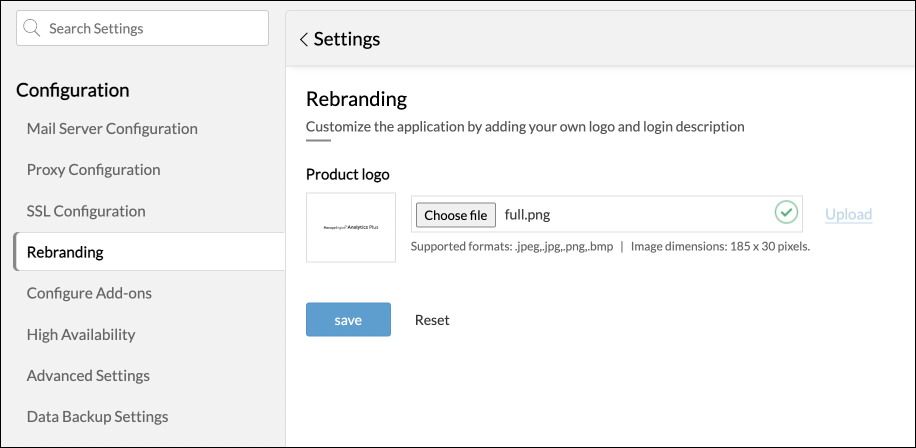Click the Upload link
Viewport: 916px width, 448px height.
848,214
